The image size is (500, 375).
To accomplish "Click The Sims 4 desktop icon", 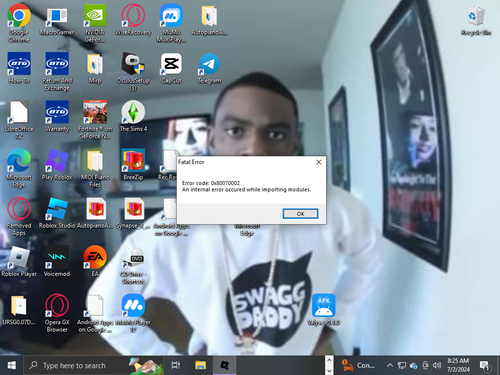I will coord(133,116).
